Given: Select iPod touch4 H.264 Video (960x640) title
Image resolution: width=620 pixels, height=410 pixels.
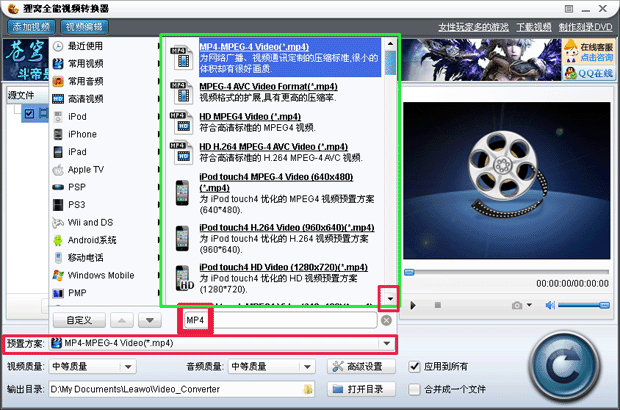Looking at the screenshot, I should pyautogui.click(x=287, y=228).
